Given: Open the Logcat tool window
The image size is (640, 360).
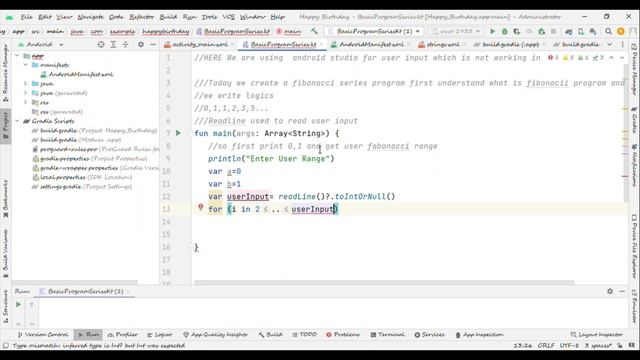Looking at the screenshot, I should (x=159, y=334).
